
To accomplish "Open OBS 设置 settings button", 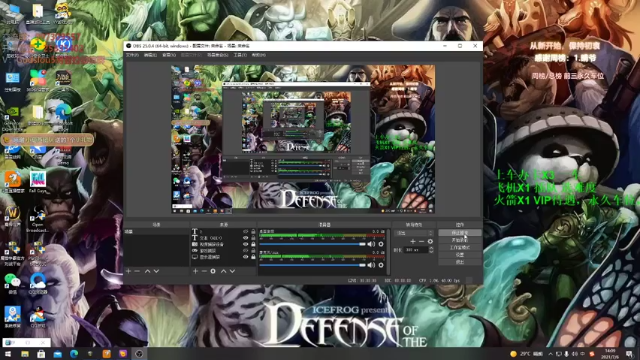I will pos(460,255).
